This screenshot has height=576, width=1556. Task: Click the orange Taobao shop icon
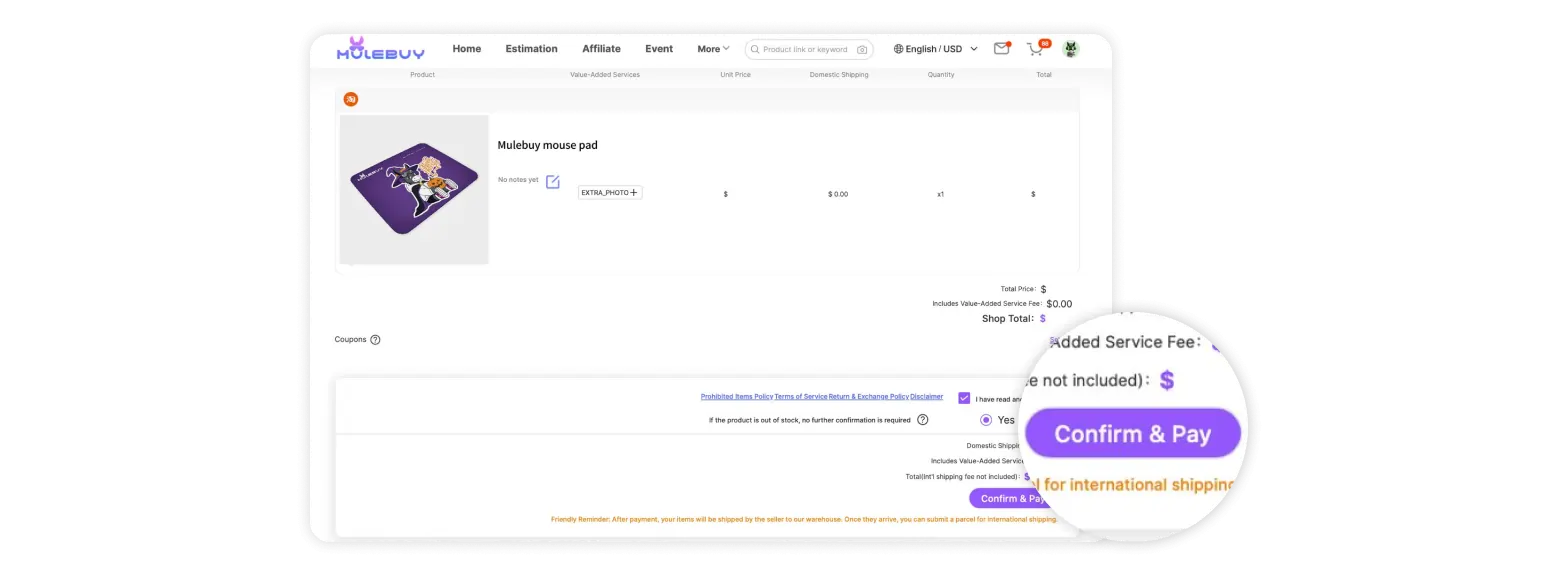(351, 99)
